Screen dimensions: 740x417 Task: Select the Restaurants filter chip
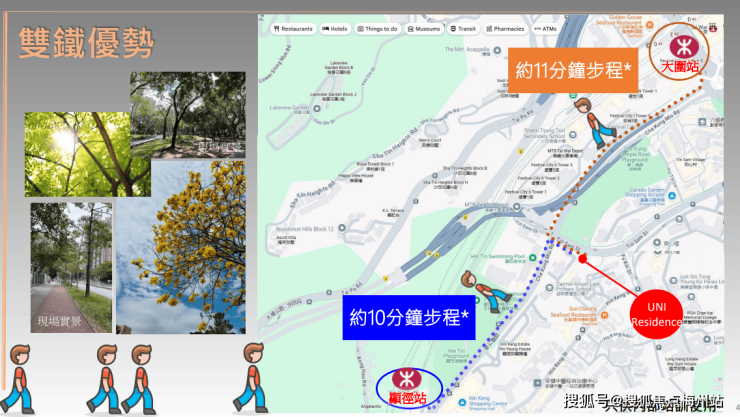(293, 29)
